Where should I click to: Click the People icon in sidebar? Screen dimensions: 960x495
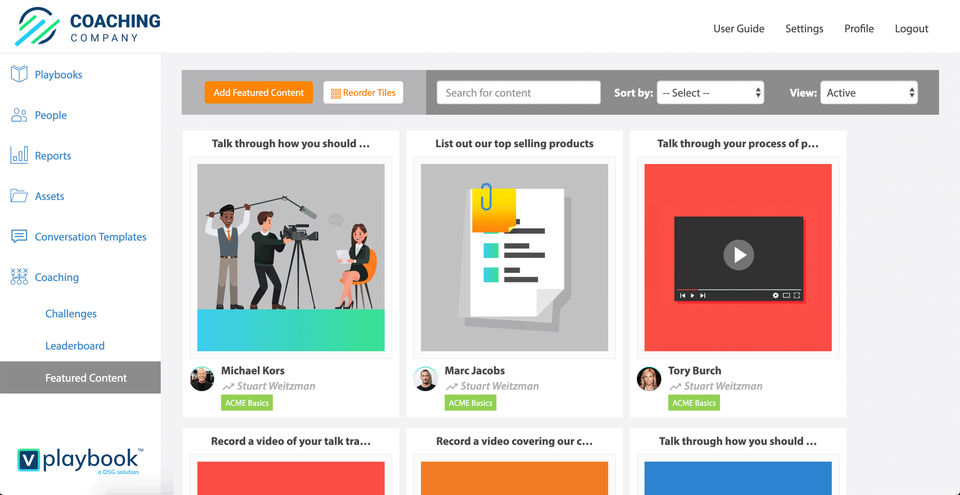(19, 115)
